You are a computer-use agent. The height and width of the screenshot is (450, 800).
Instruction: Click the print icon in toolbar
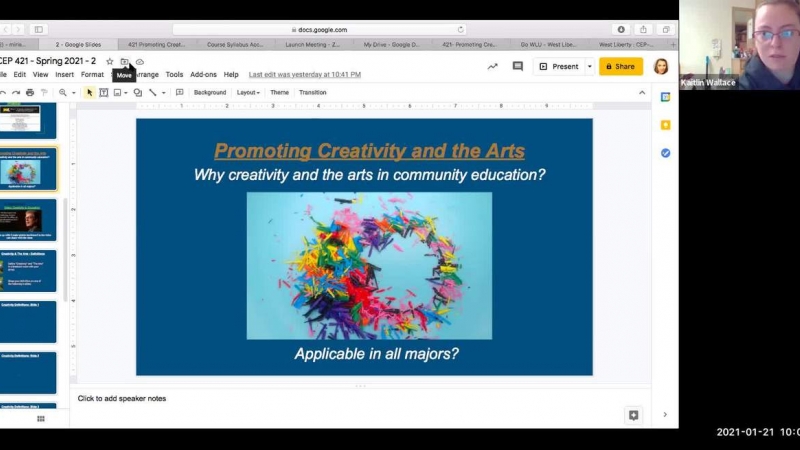pos(30,92)
